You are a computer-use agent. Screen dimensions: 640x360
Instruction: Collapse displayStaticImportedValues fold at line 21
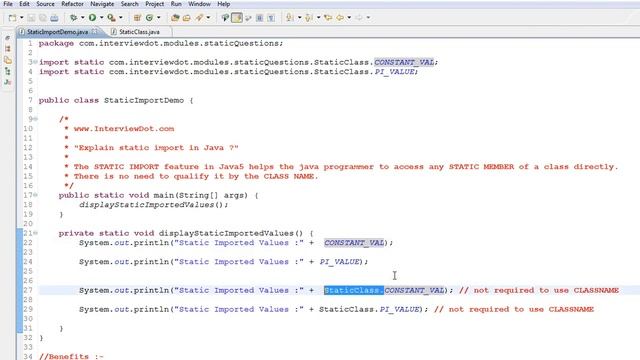(x=35, y=233)
